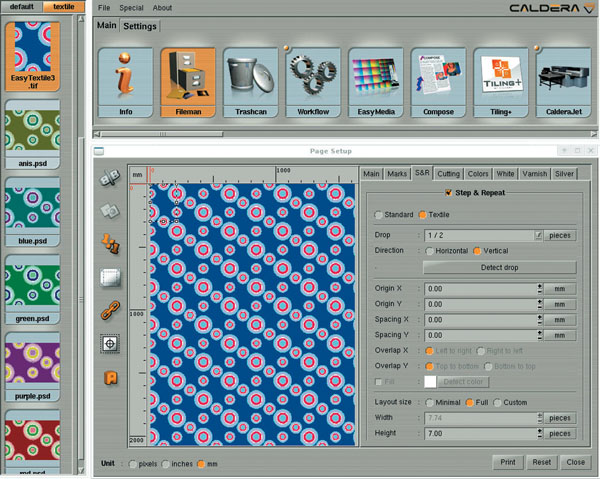600x479 pixels.
Task: Close the Page Setup dialog
Action: point(575,462)
